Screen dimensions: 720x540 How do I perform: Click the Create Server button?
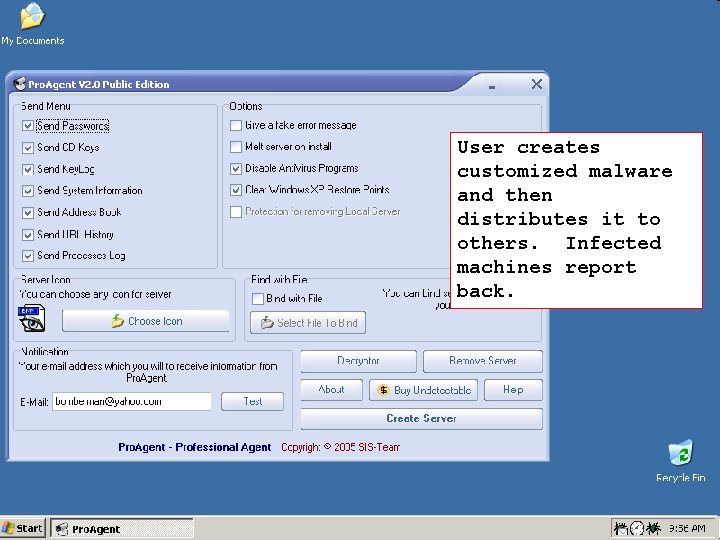pyautogui.click(x=422, y=419)
